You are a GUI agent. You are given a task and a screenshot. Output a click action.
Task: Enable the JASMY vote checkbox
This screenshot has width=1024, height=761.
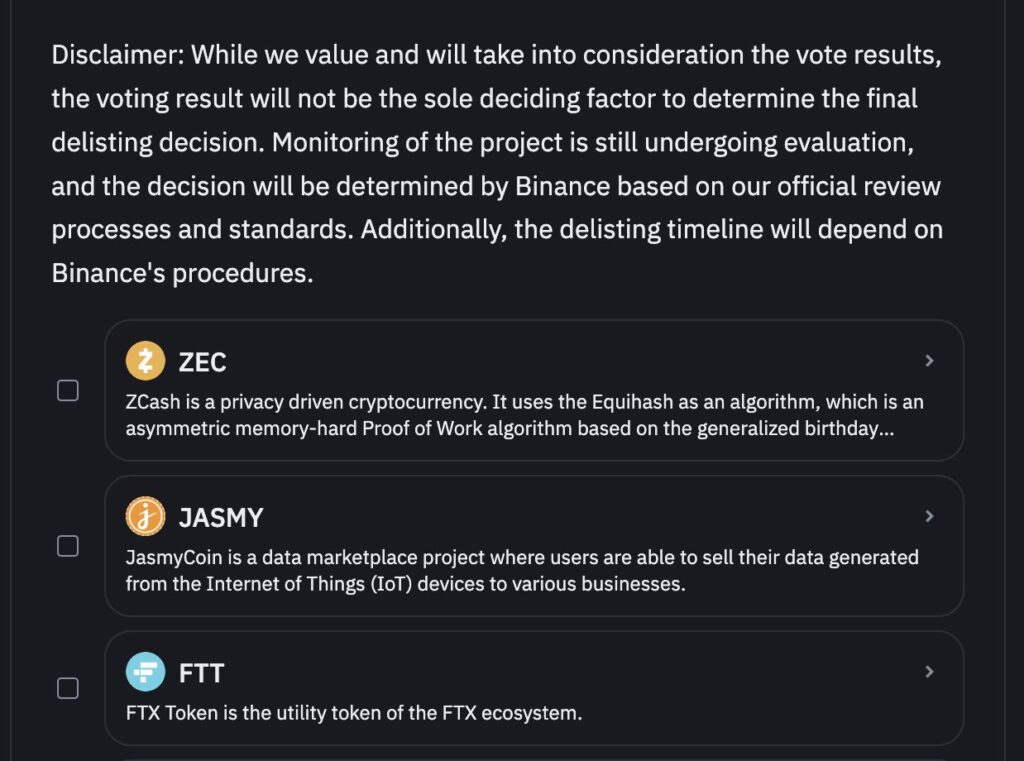point(68,546)
